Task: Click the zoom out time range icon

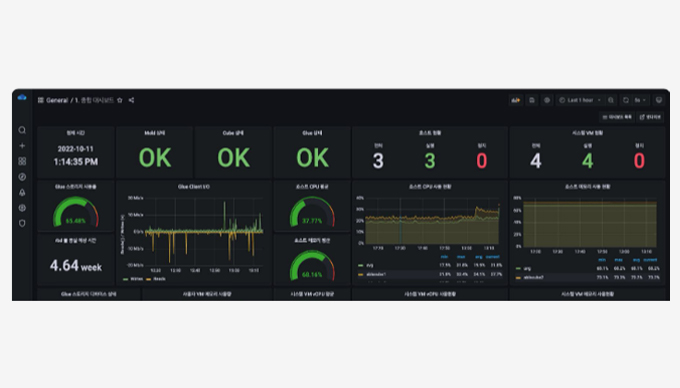Action: [x=611, y=100]
